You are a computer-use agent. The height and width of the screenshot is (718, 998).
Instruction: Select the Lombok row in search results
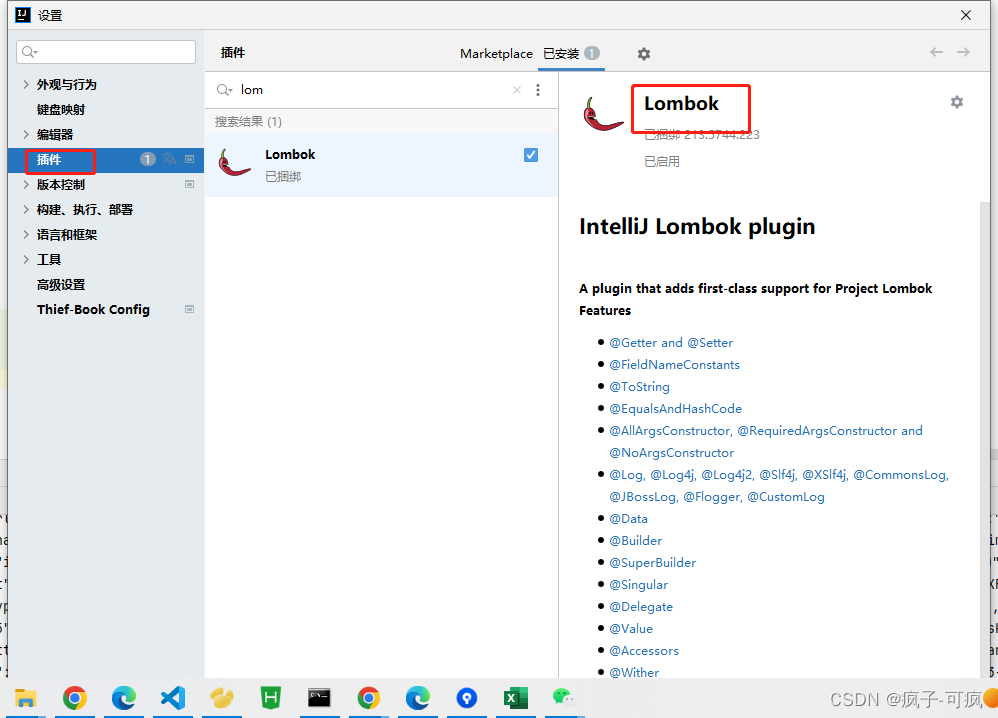coord(381,165)
